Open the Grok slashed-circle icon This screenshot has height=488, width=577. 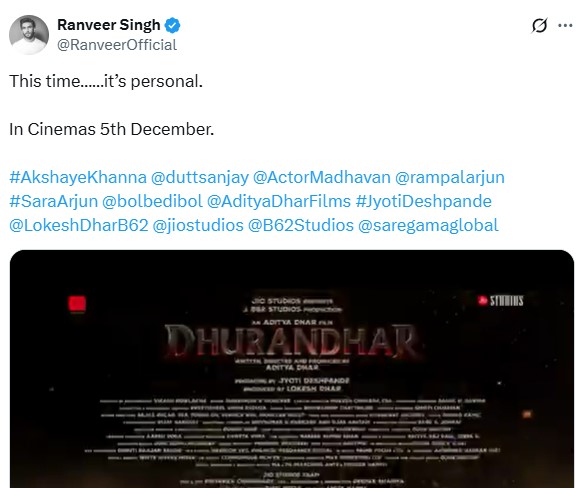(x=539, y=25)
